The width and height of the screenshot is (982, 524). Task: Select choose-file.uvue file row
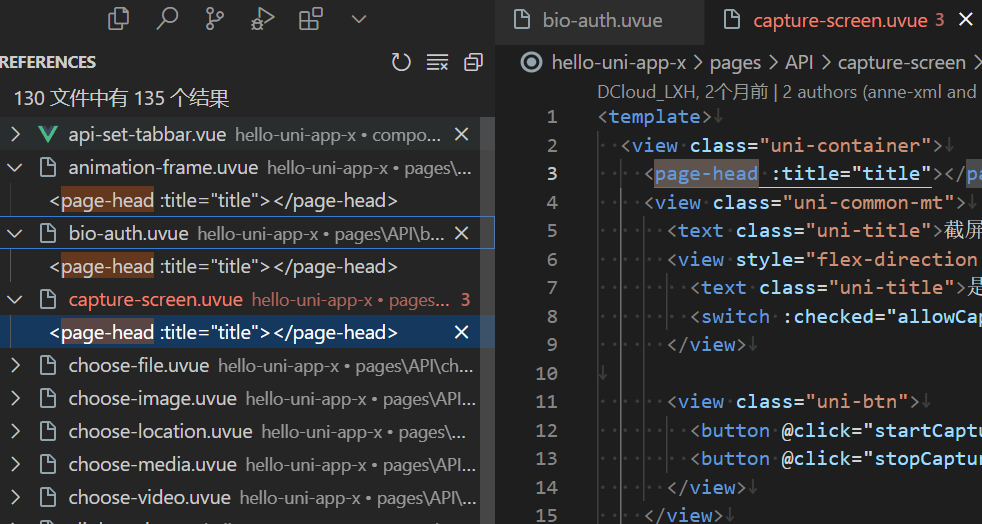click(240, 366)
